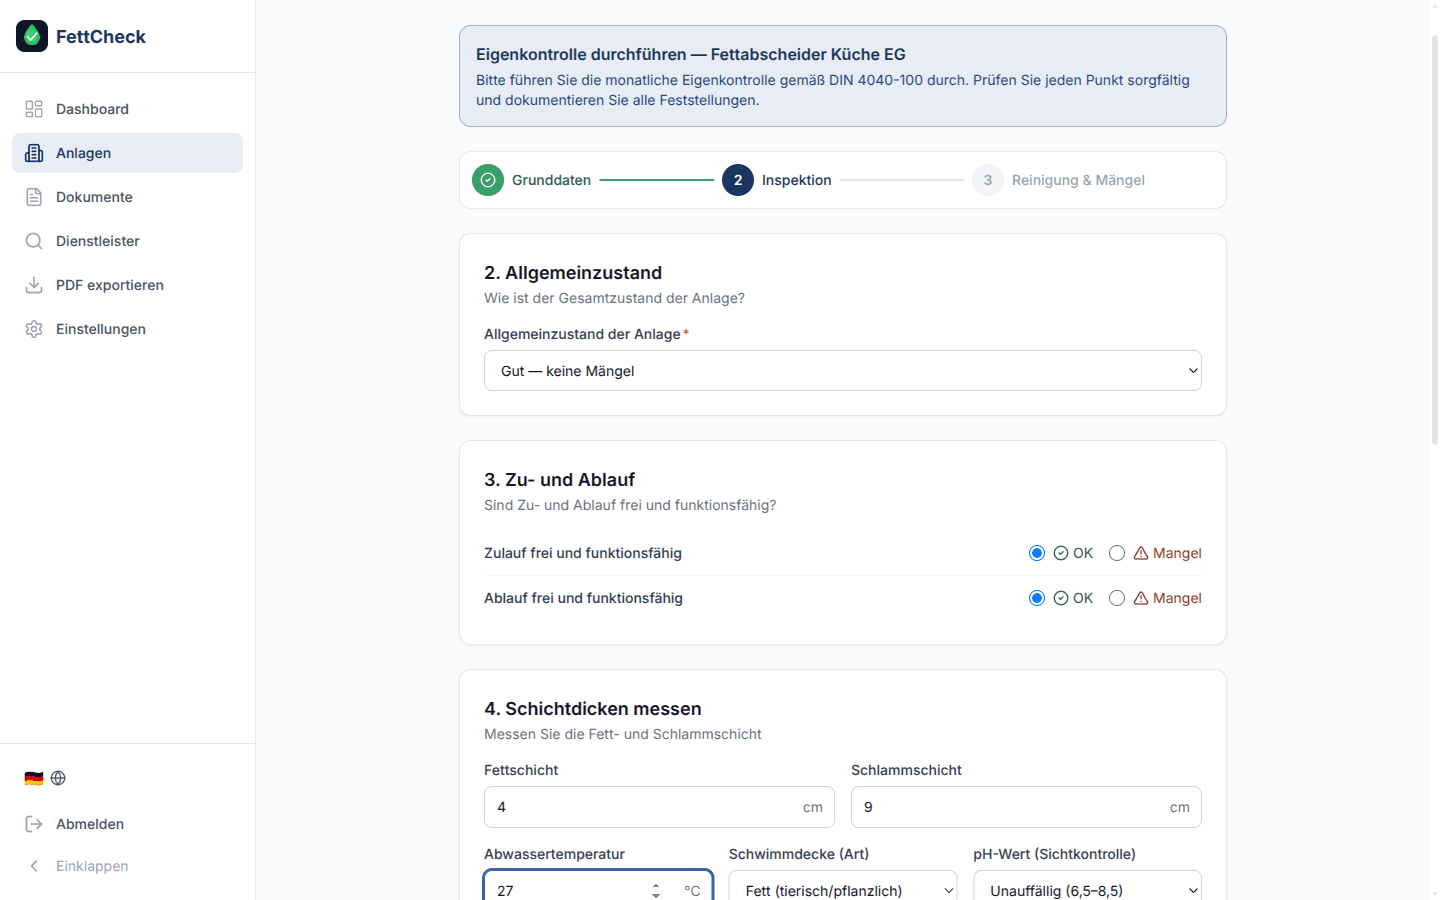This screenshot has height=900, width=1440.
Task: Click text 'Messen Sie die Fett- und Schlammschicht'
Action: (x=623, y=734)
